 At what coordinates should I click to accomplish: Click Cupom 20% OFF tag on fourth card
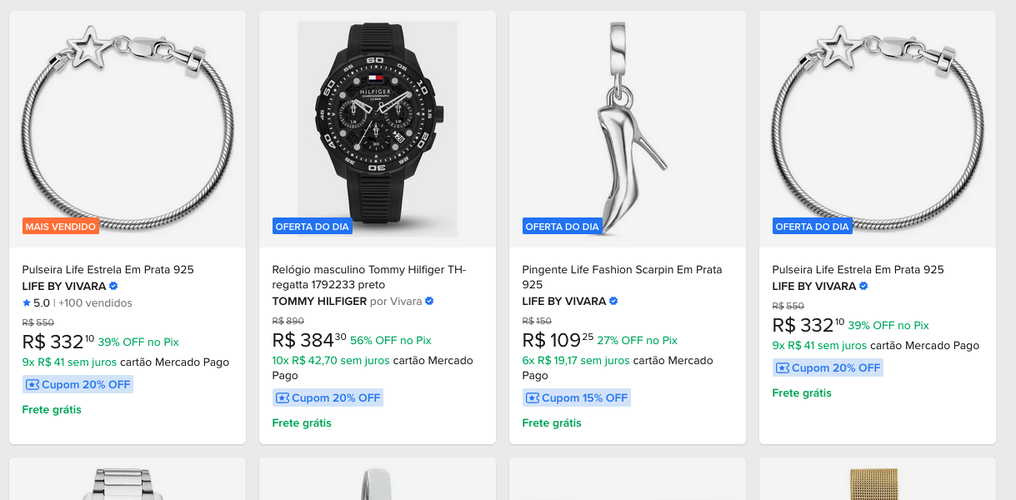pyautogui.click(x=827, y=368)
